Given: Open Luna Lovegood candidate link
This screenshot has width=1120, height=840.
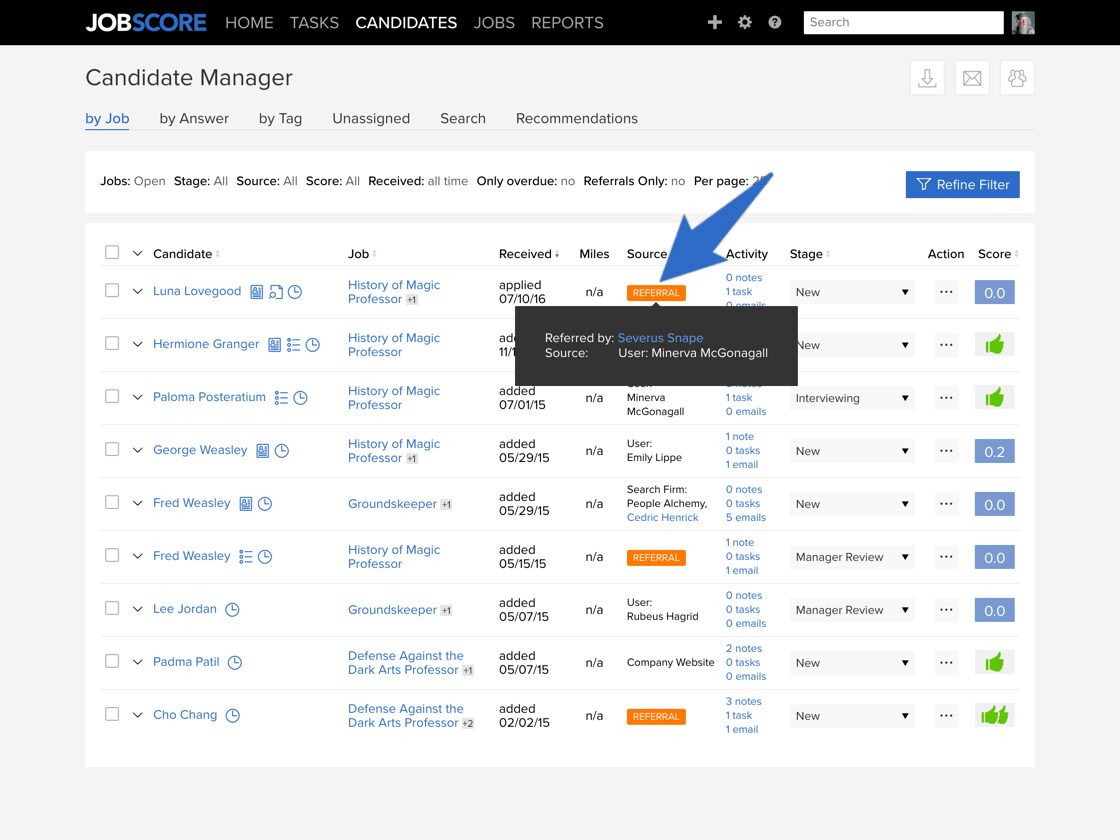Looking at the screenshot, I should tap(197, 291).
